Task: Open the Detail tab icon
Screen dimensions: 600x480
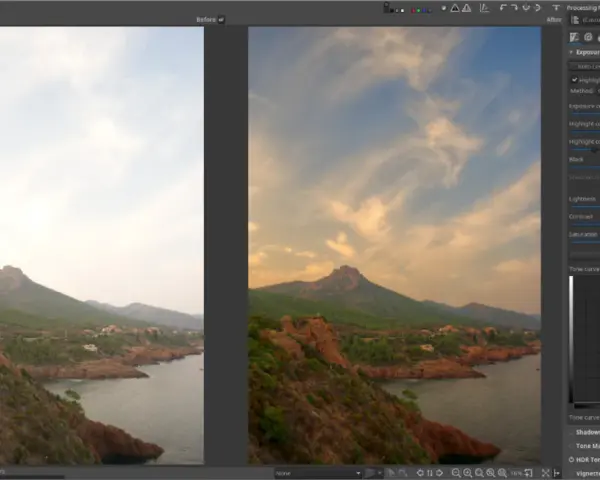Action: point(588,37)
